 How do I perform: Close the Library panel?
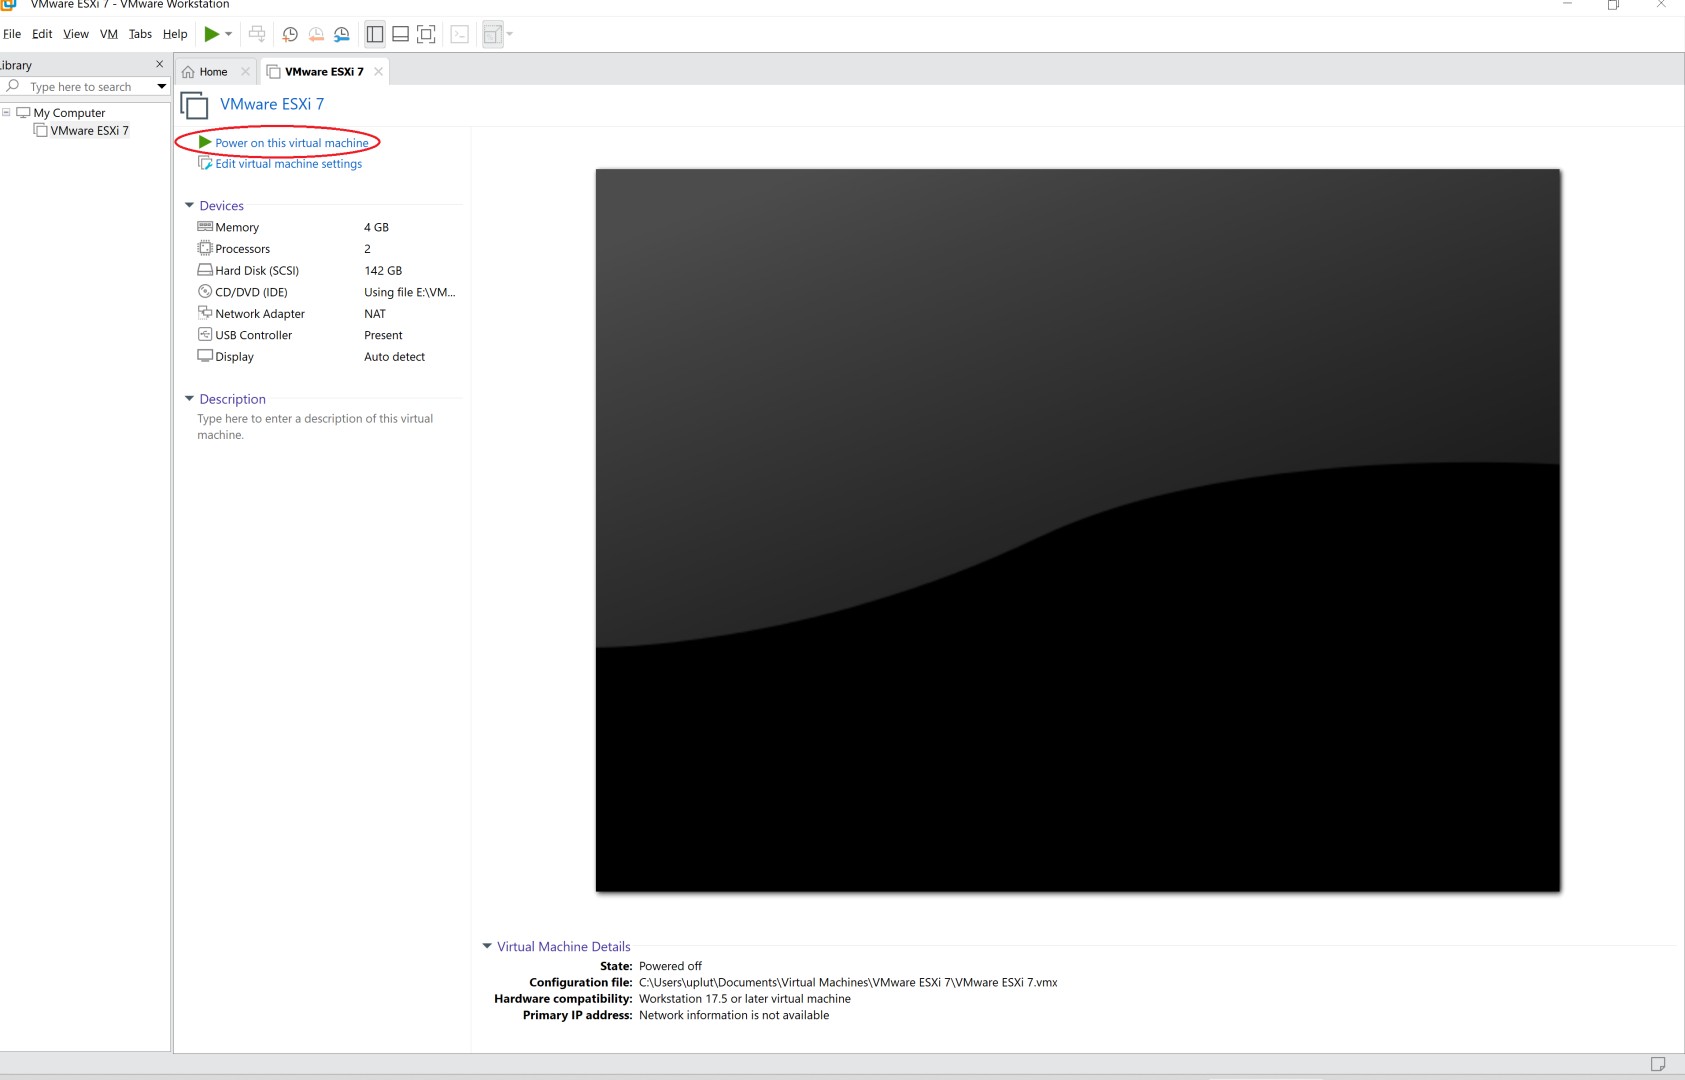[159, 64]
